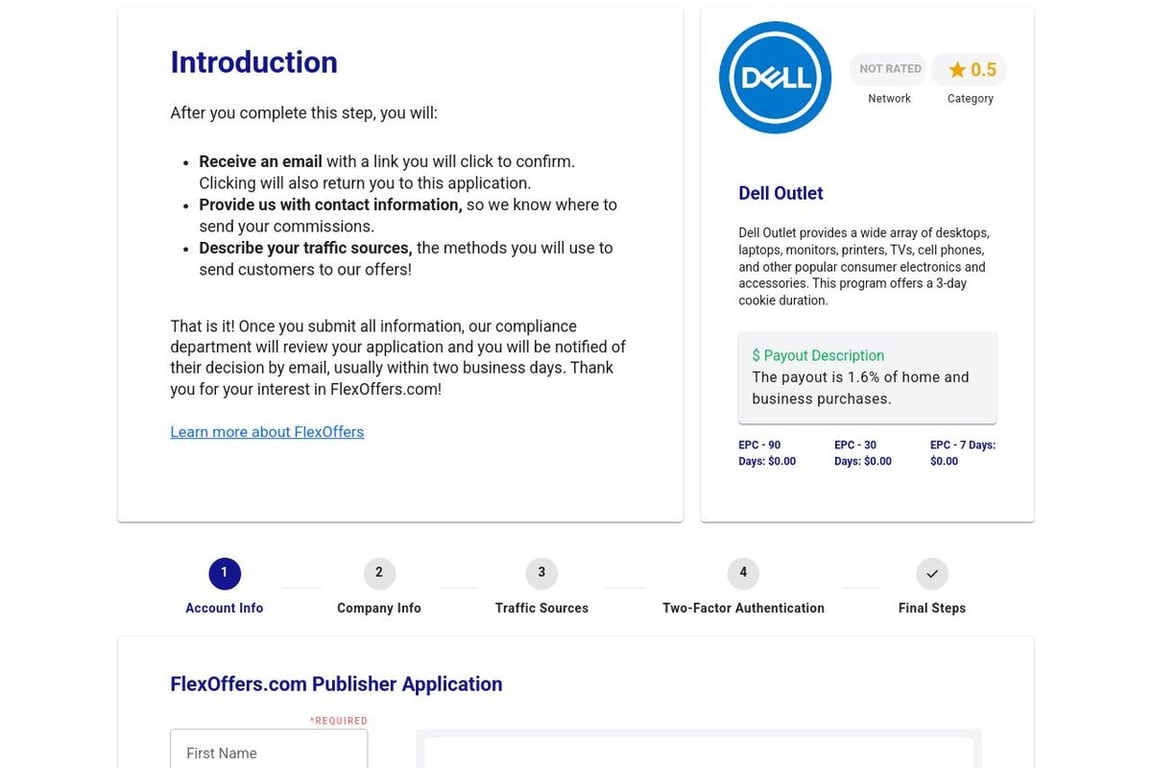Click the Traffic Sources step label
The height and width of the screenshot is (768, 1152).
541,608
